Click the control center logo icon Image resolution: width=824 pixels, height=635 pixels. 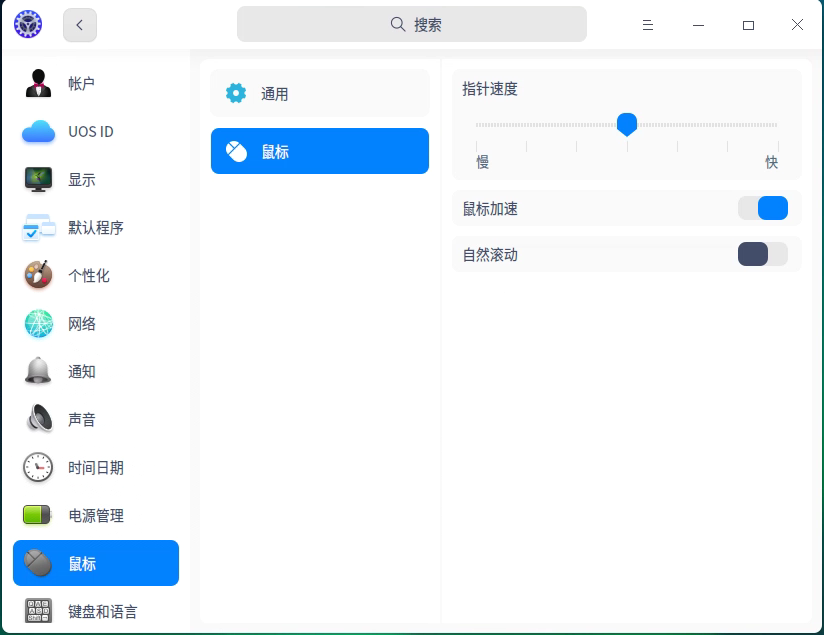(x=28, y=24)
